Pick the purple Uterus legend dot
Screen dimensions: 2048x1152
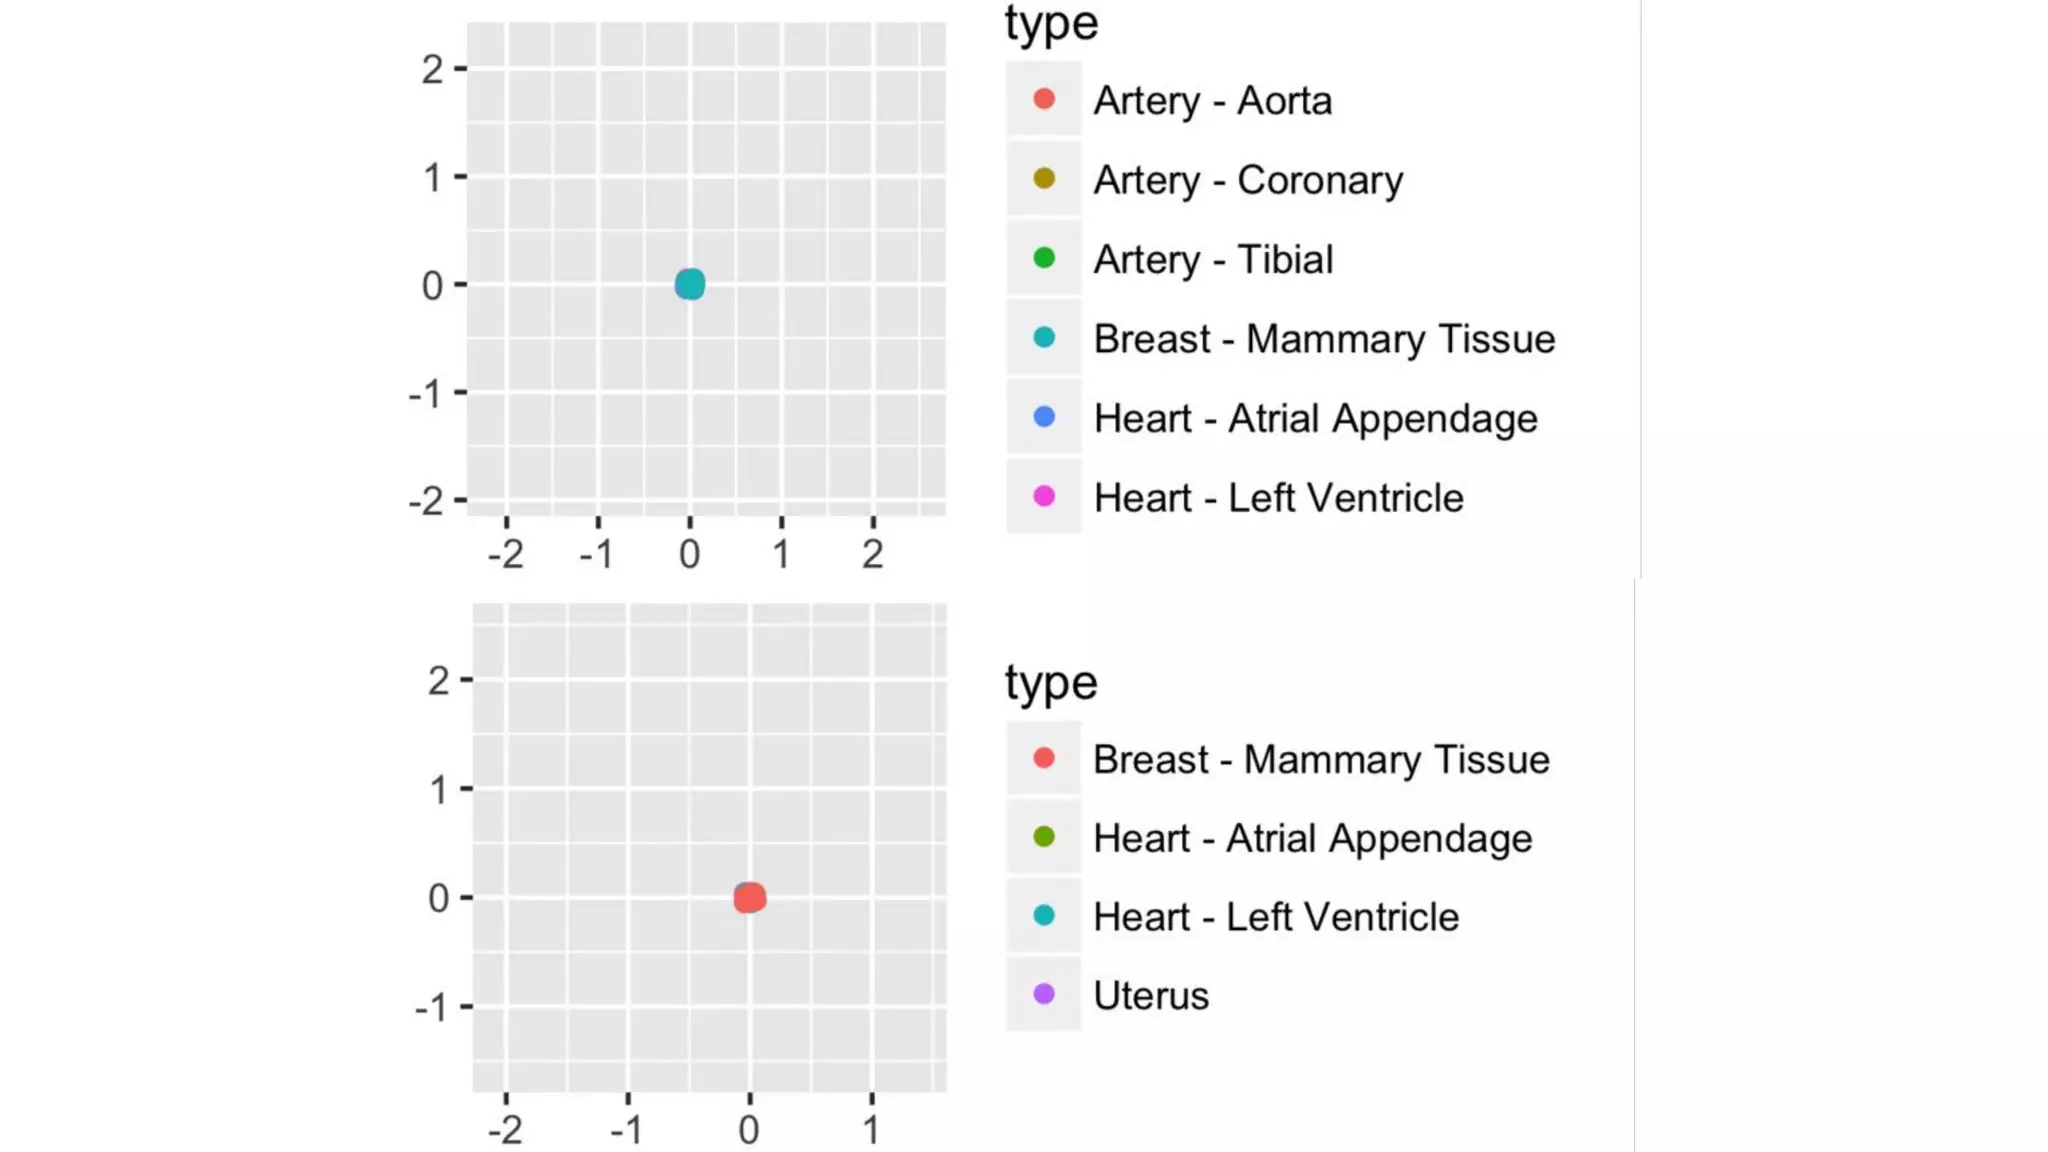(x=1043, y=995)
